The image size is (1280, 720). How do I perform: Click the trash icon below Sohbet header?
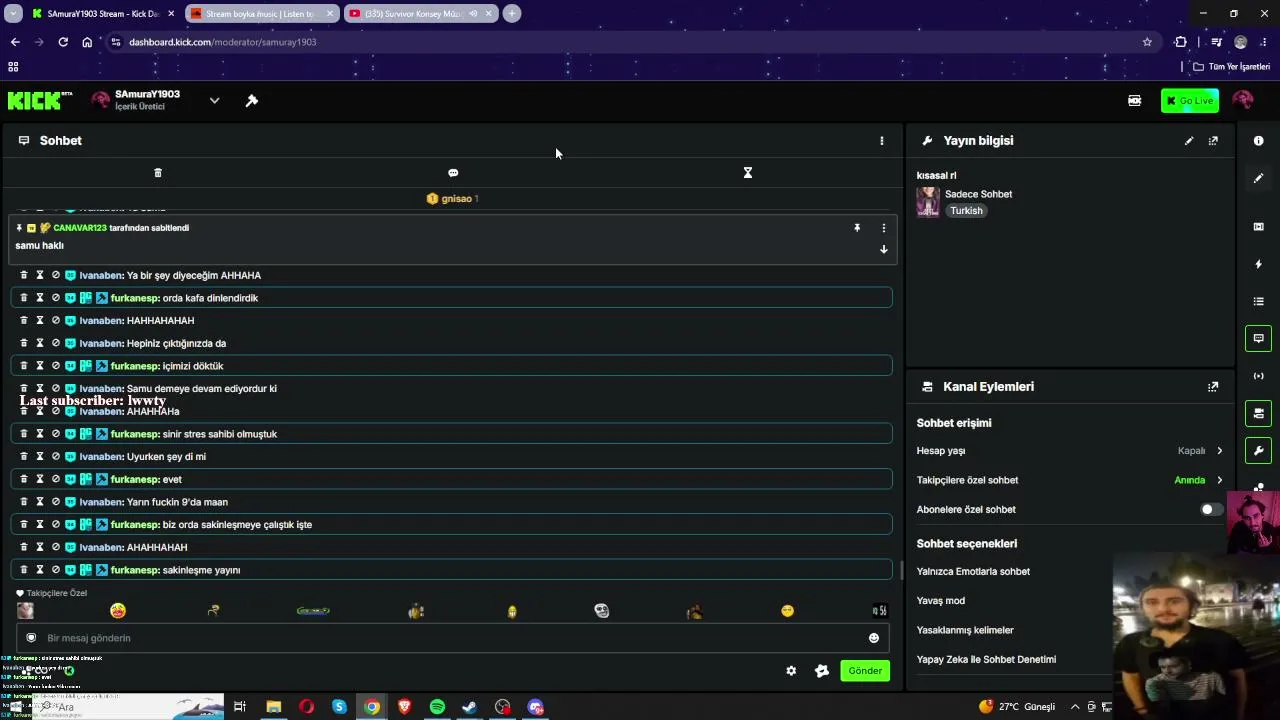[157, 173]
